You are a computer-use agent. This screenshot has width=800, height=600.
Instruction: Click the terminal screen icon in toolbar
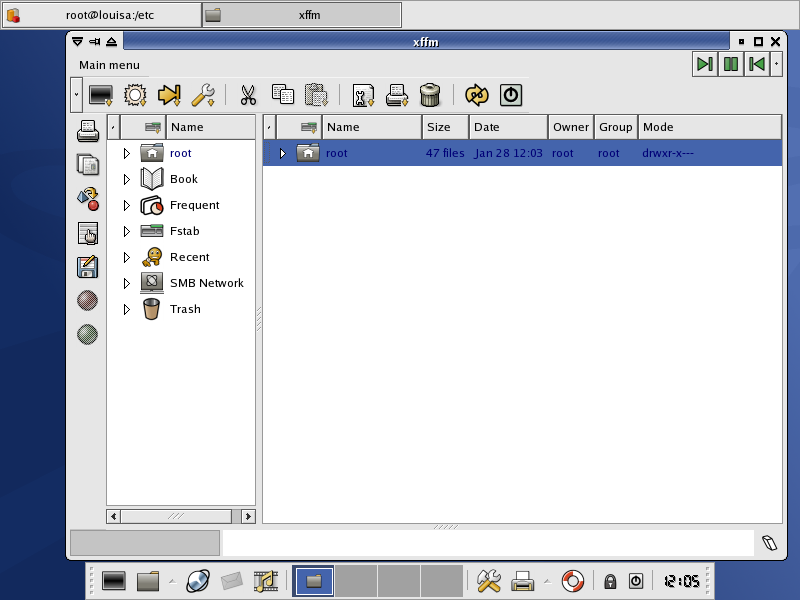coord(100,95)
